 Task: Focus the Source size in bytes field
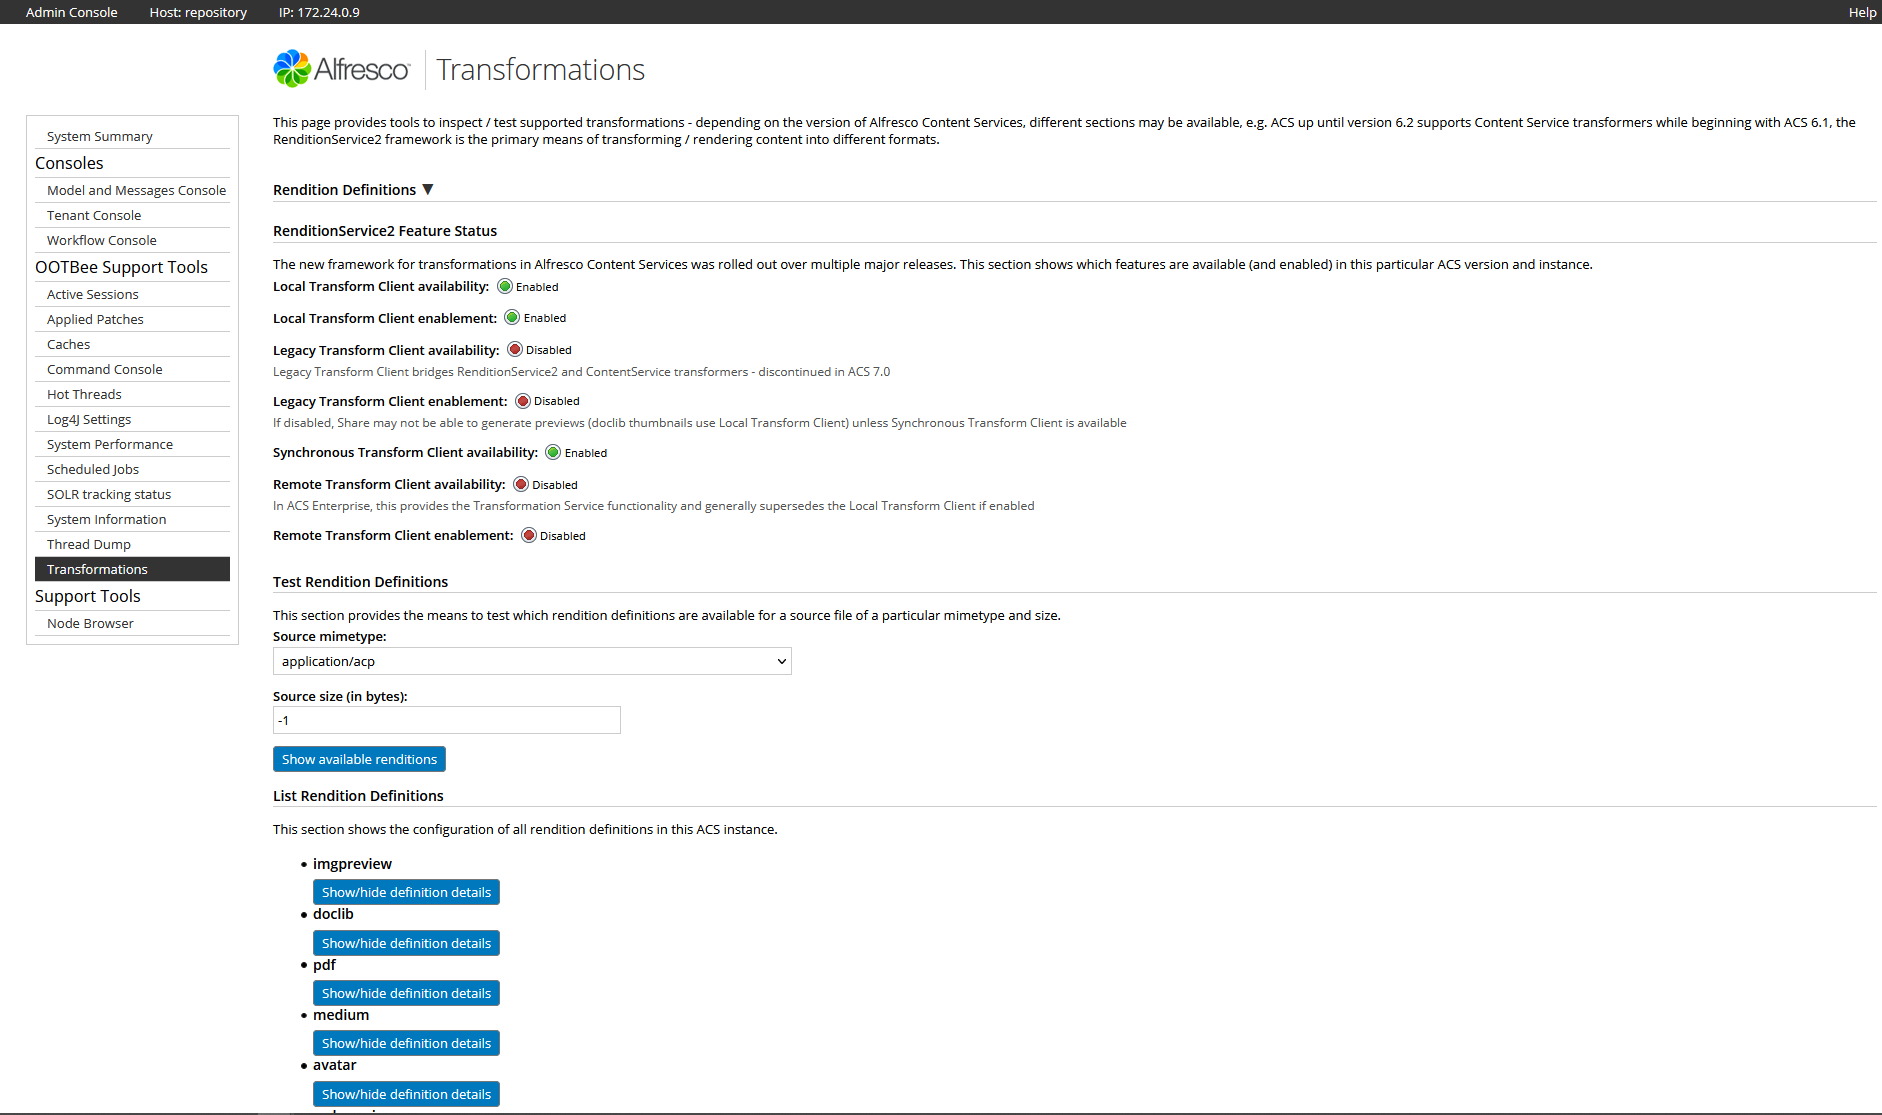coord(447,720)
